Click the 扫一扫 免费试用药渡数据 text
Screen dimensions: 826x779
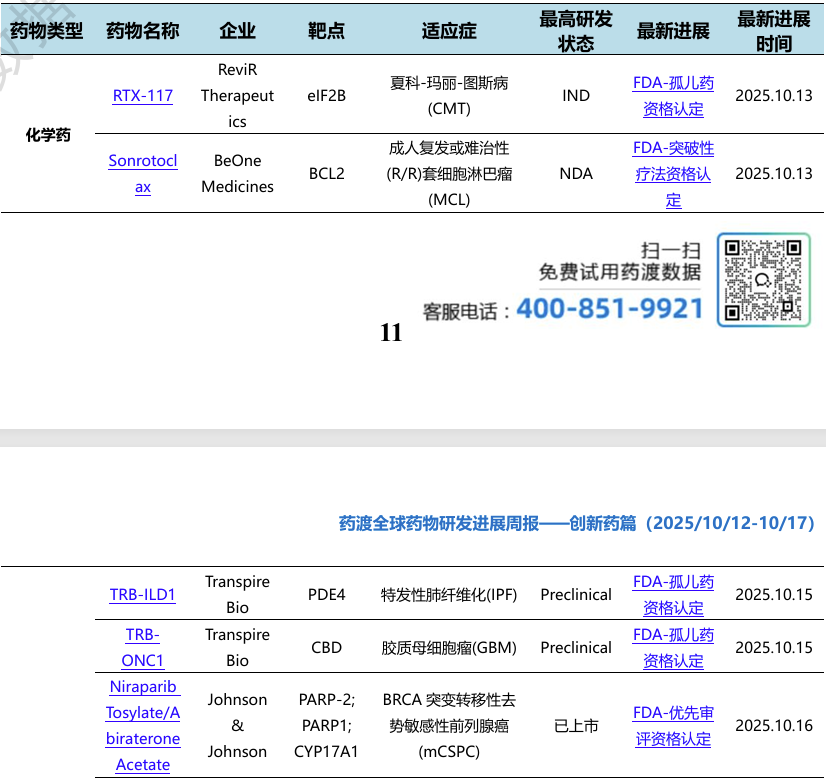(x=620, y=261)
